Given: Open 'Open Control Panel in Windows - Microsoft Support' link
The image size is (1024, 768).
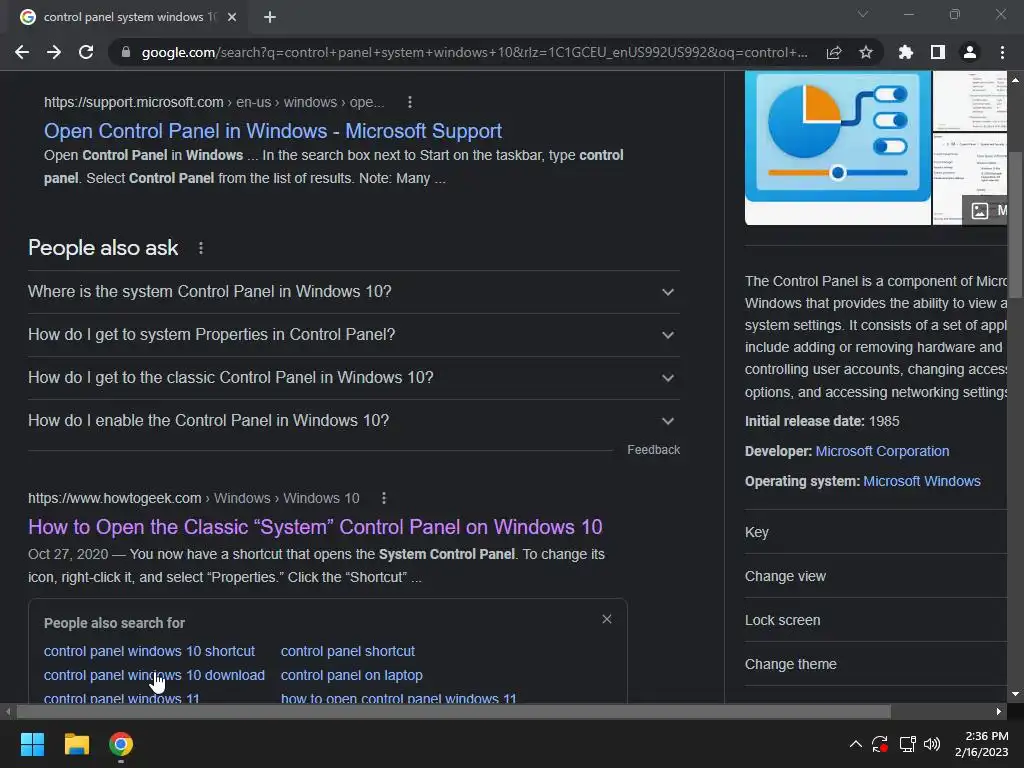Looking at the screenshot, I should 273,131.
